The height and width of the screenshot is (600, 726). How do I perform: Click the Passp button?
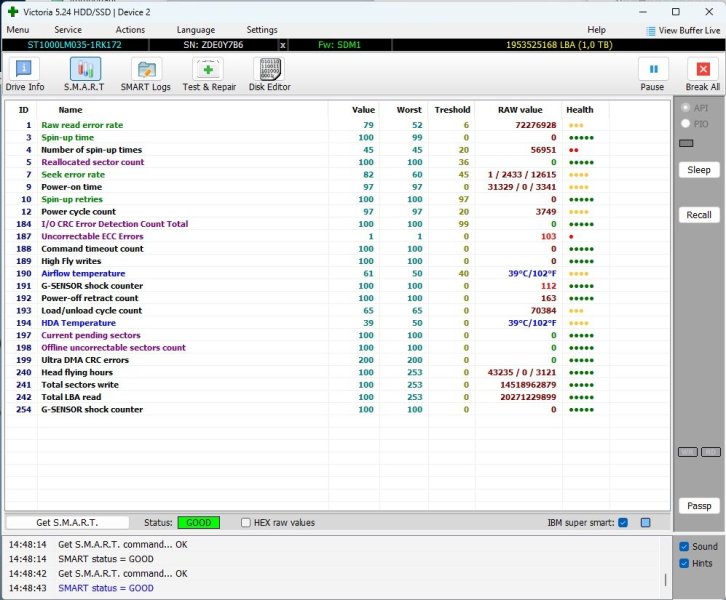tap(699, 506)
